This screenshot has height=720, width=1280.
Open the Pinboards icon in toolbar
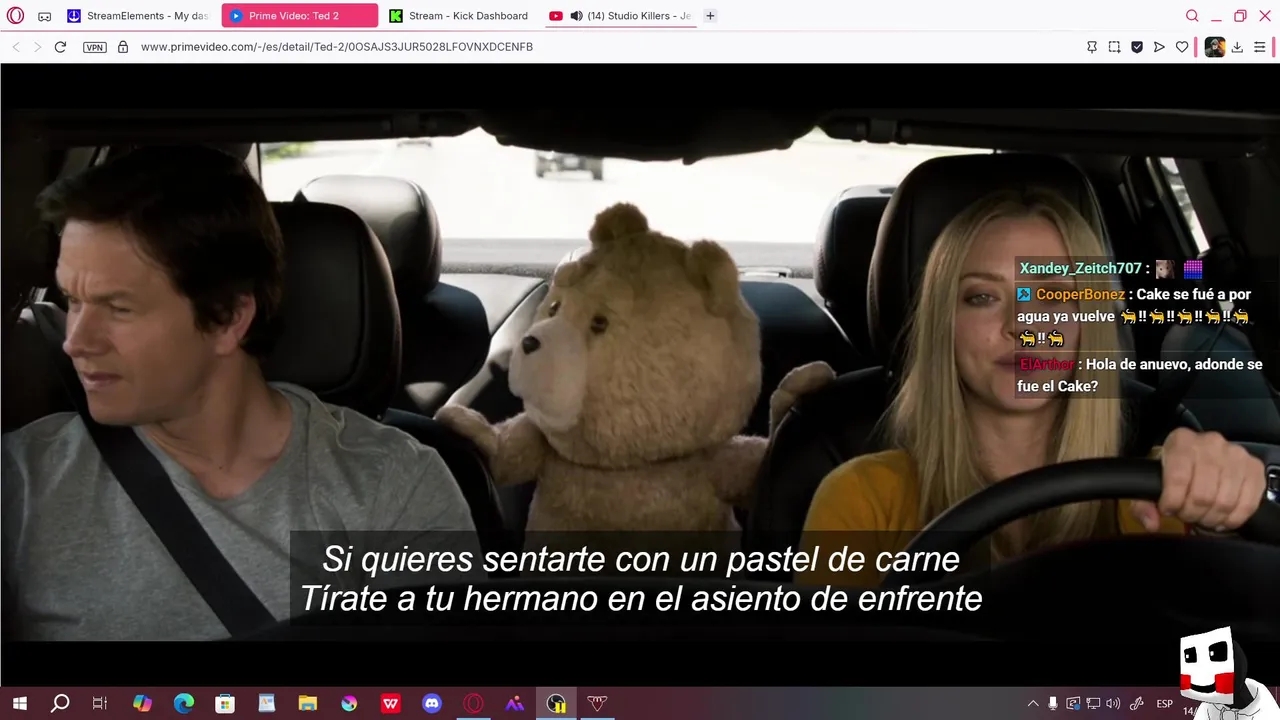(1092, 47)
